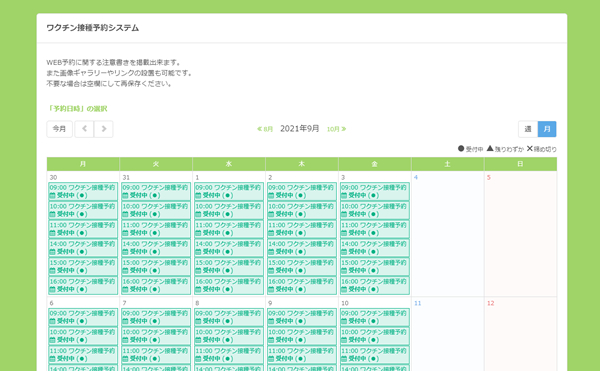Open the 10月 next month link

point(336,129)
